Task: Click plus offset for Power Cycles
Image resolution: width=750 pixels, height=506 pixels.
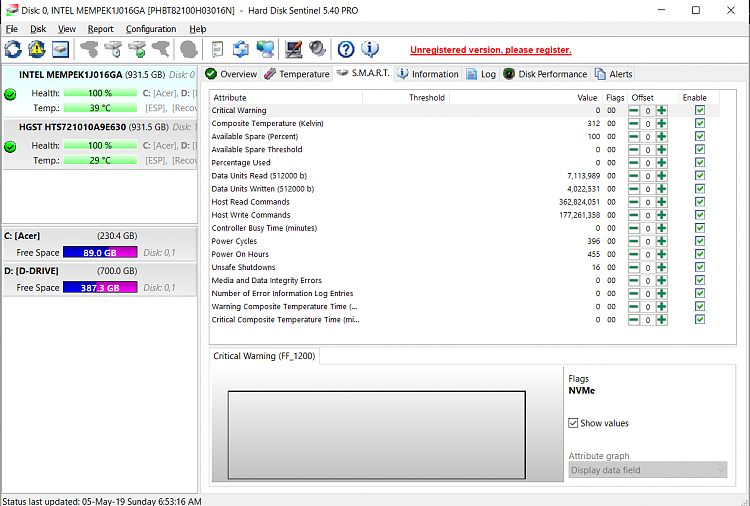Action: tap(662, 241)
